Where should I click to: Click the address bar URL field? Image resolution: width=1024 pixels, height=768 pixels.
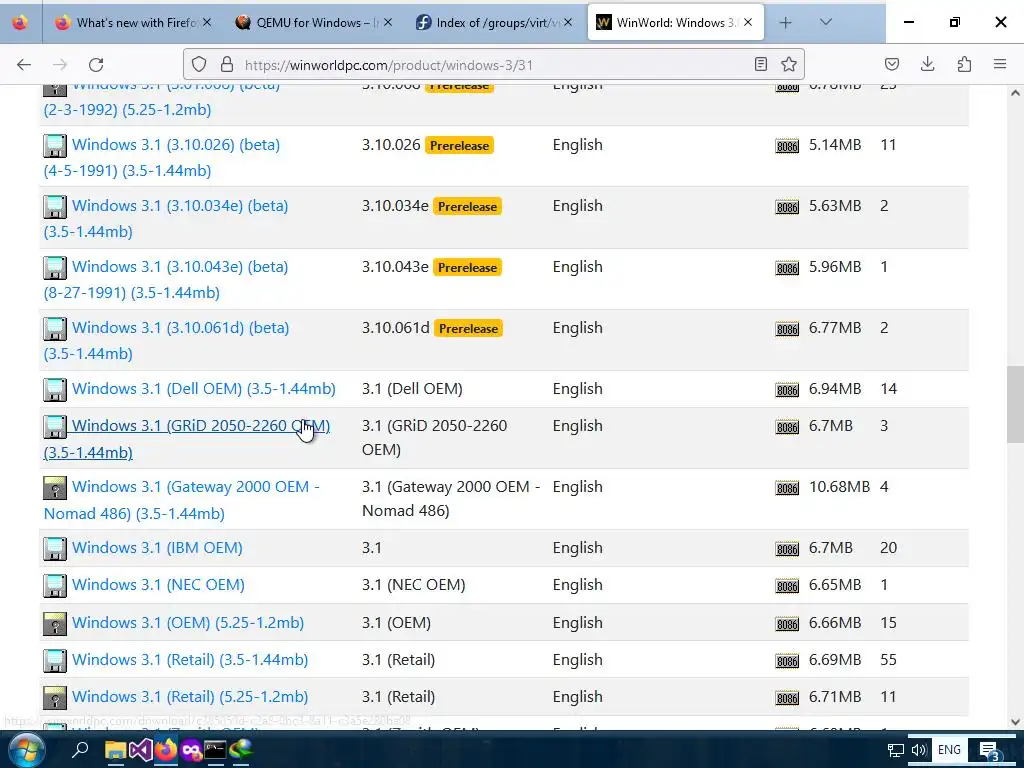pyautogui.click(x=494, y=65)
